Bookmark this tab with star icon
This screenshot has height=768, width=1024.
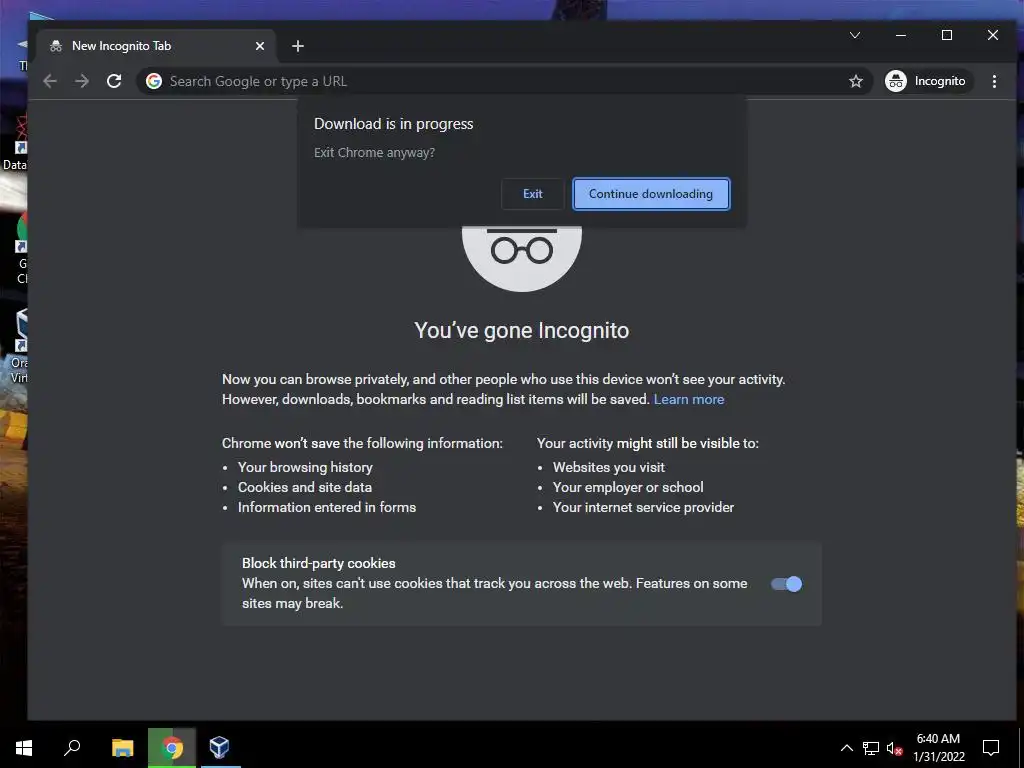coord(856,81)
